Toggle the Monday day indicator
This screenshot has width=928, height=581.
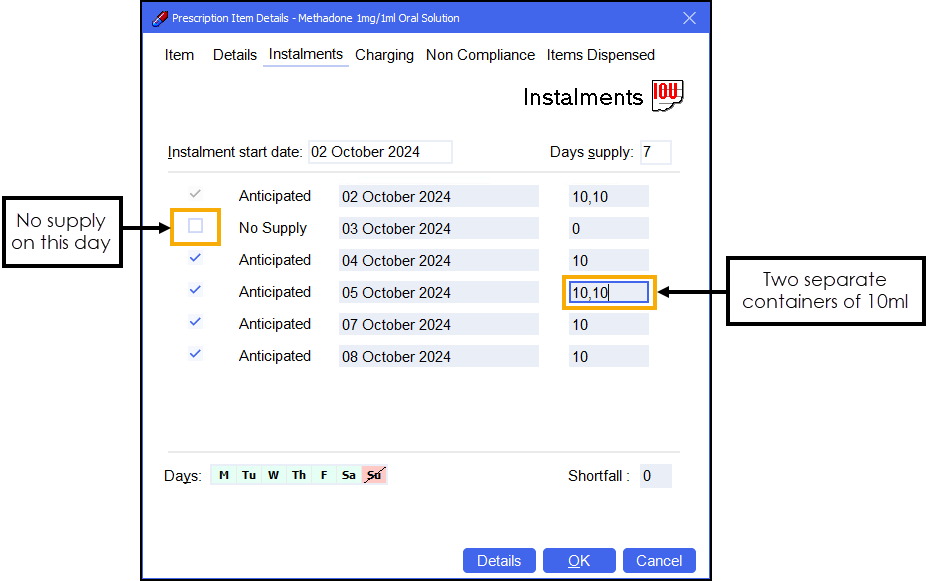(x=223, y=476)
